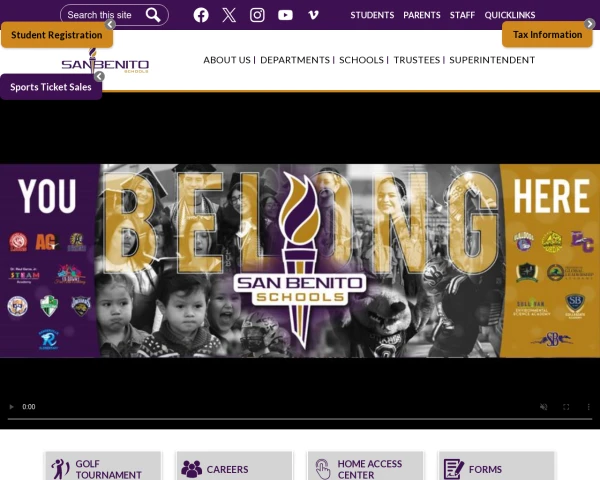The image size is (600, 480).
Task: Open the Forms tile
Action: point(497,466)
